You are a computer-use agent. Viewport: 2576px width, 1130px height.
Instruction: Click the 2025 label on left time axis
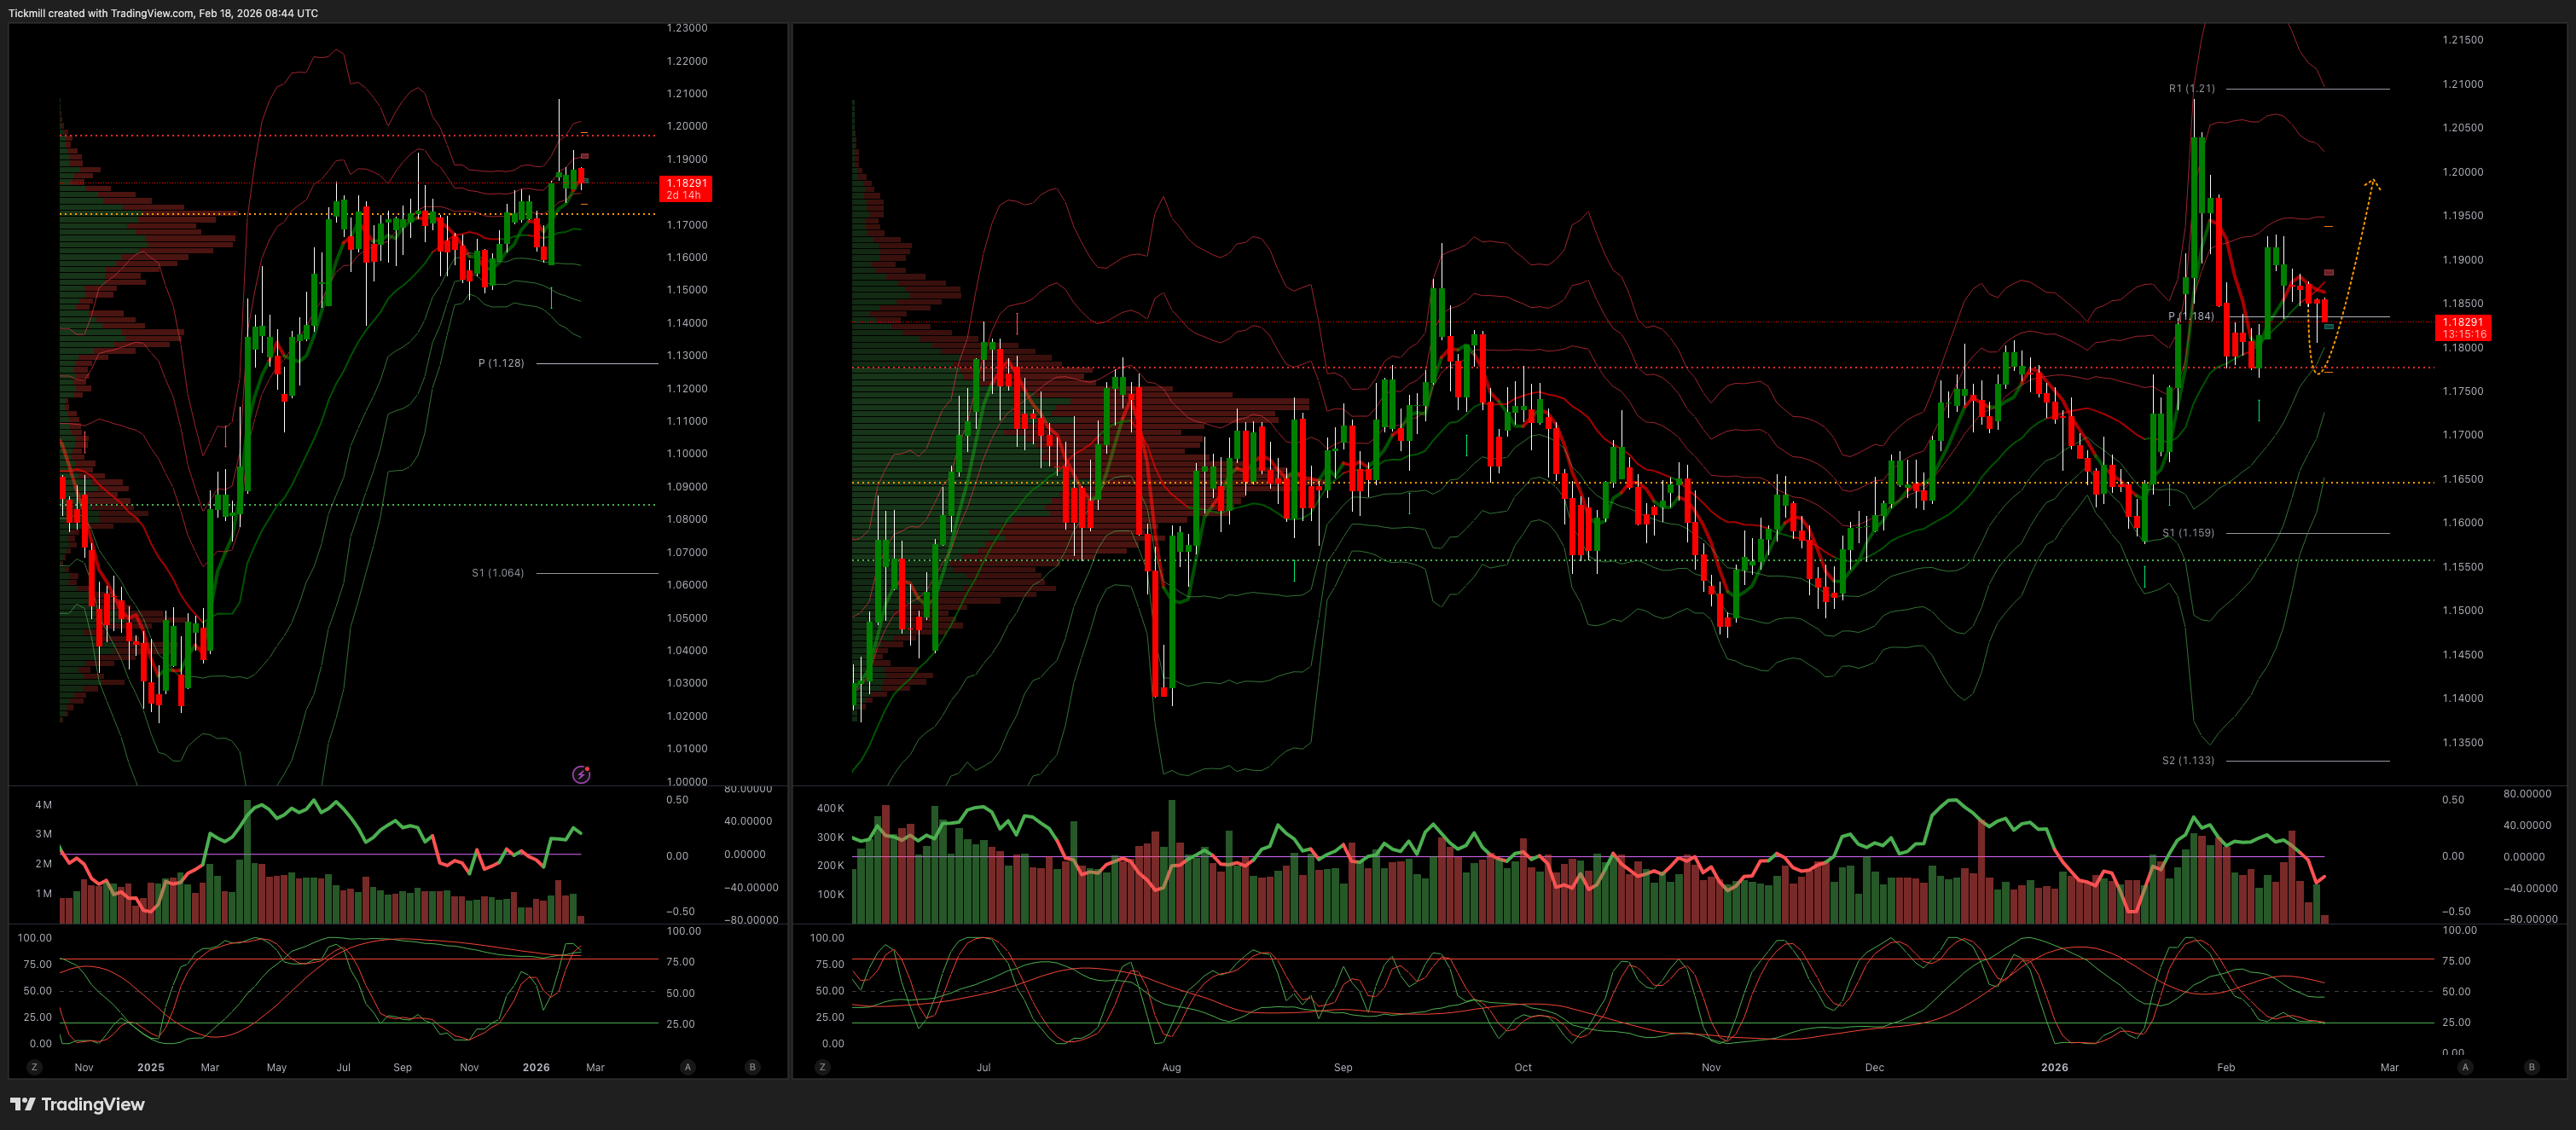(x=151, y=1067)
